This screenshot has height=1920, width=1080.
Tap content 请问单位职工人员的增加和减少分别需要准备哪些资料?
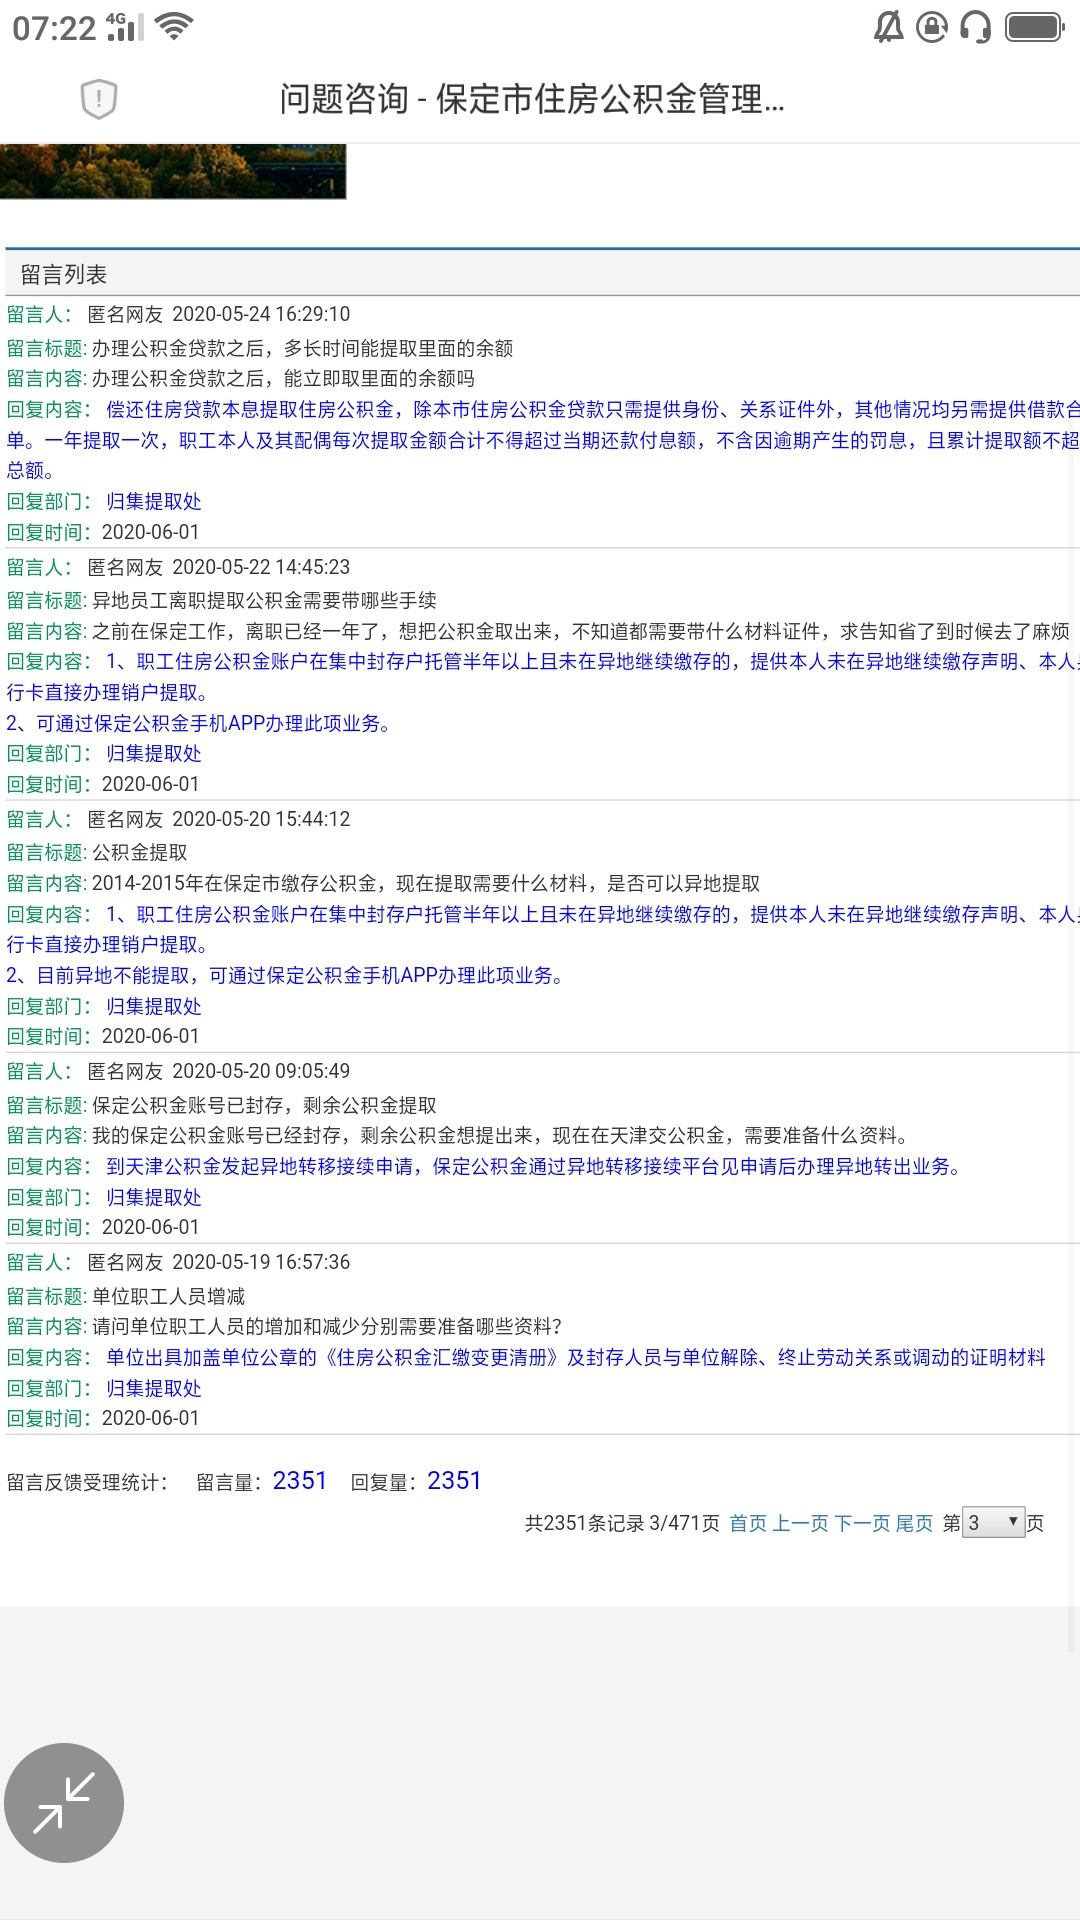tap(327, 1326)
